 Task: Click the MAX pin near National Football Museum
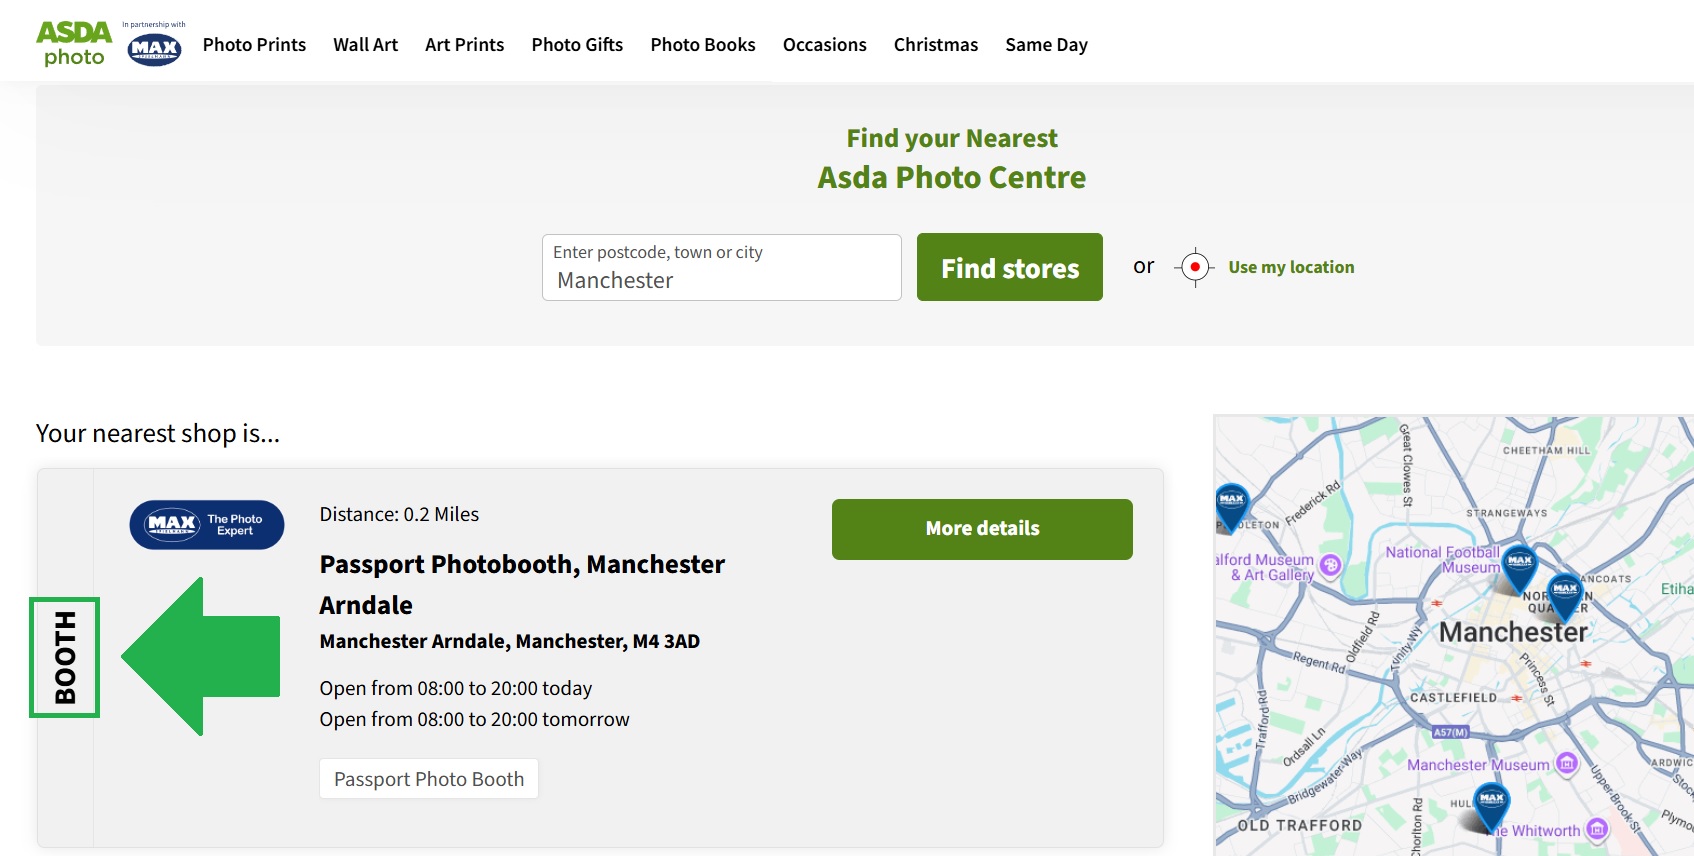1520,560
